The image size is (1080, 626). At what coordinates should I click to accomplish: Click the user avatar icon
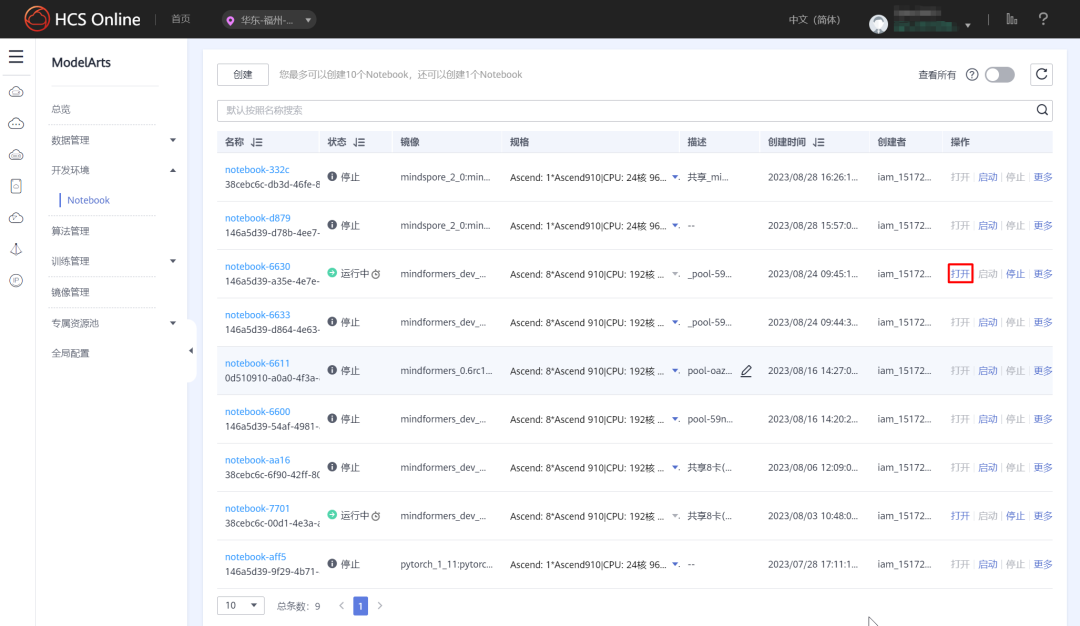click(878, 24)
